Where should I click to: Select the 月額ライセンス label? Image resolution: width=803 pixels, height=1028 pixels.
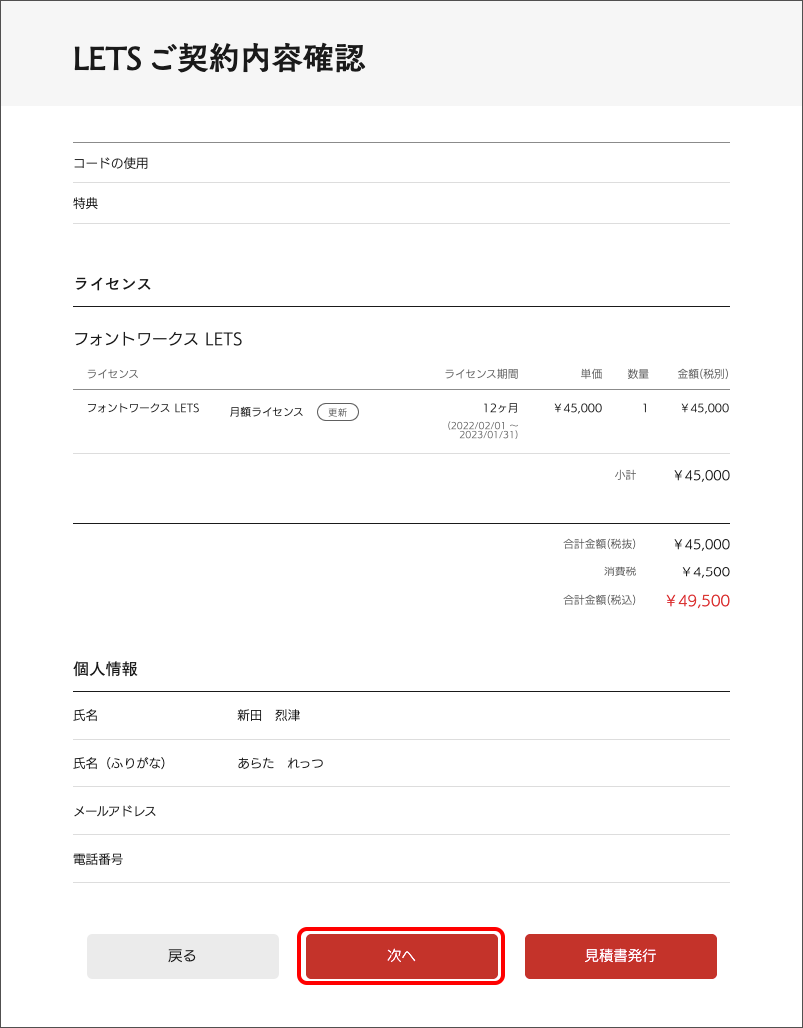(x=266, y=412)
